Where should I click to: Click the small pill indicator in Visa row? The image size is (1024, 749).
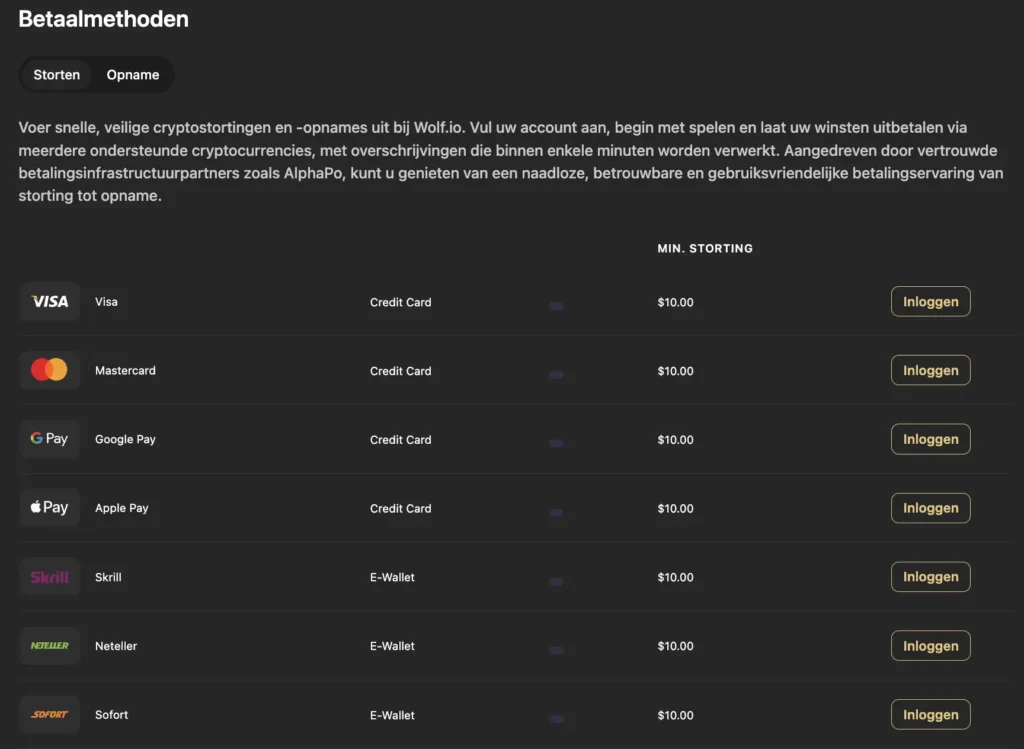(x=556, y=306)
